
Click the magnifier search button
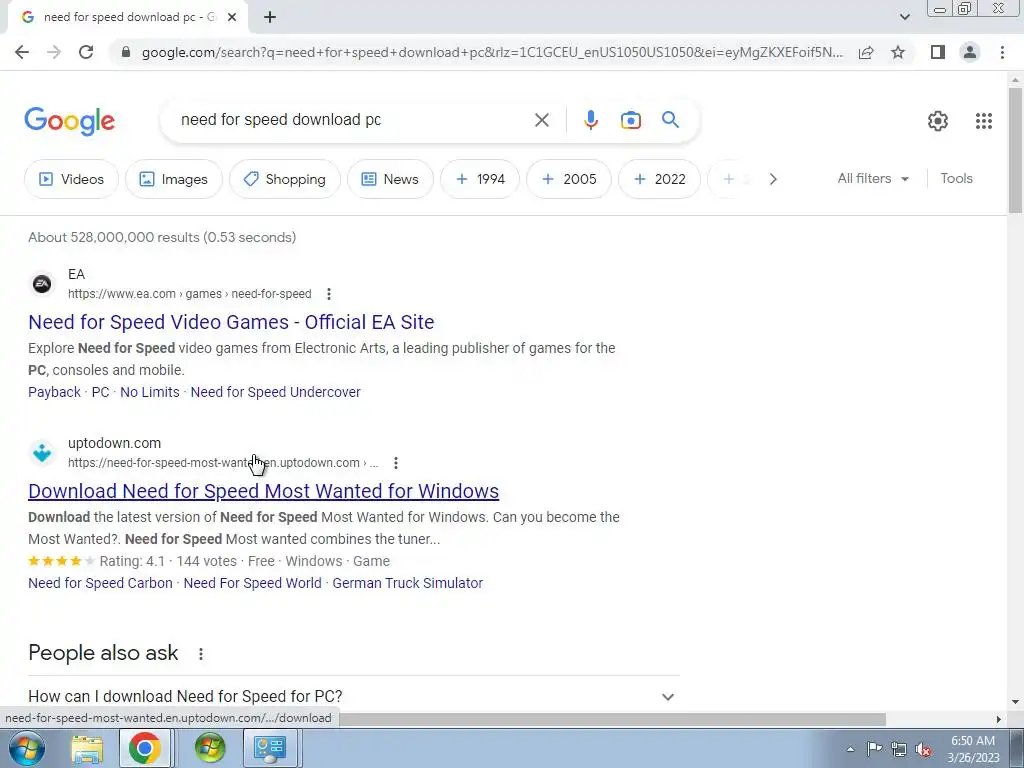click(x=670, y=120)
